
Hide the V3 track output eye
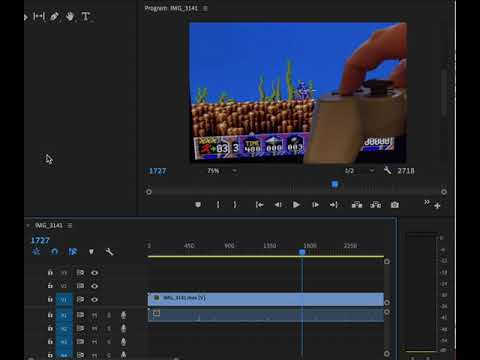(95, 273)
